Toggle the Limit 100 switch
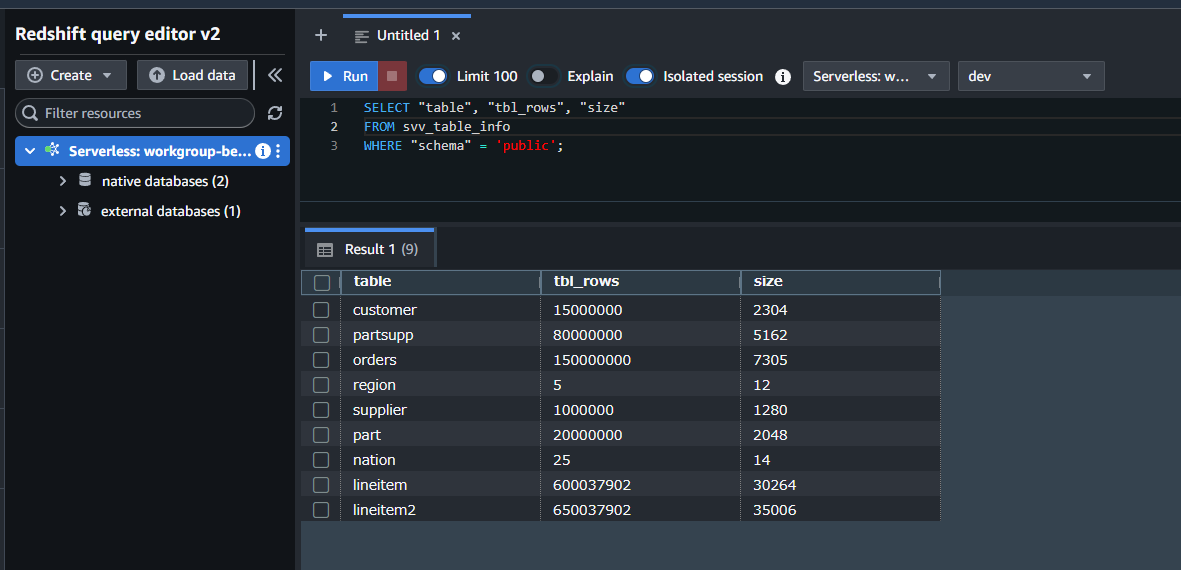 pyautogui.click(x=432, y=76)
